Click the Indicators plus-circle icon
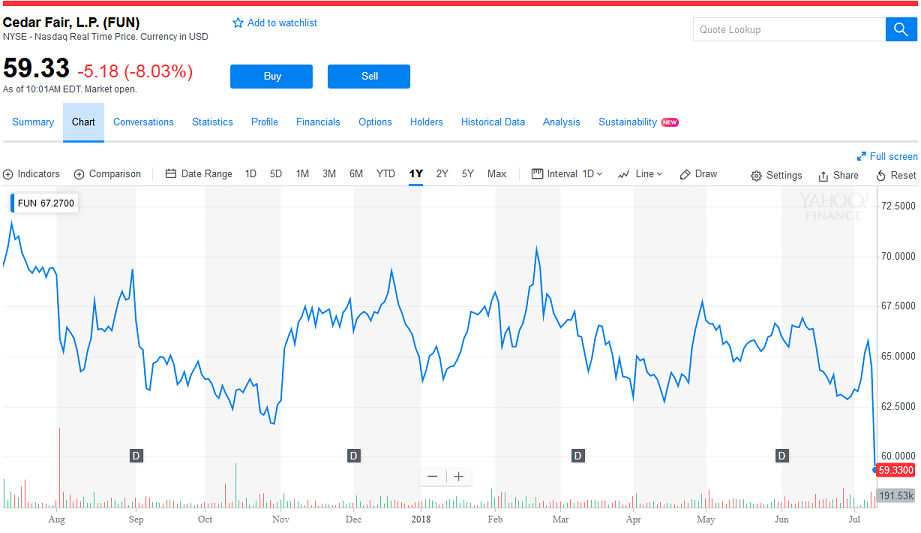 (x=8, y=175)
